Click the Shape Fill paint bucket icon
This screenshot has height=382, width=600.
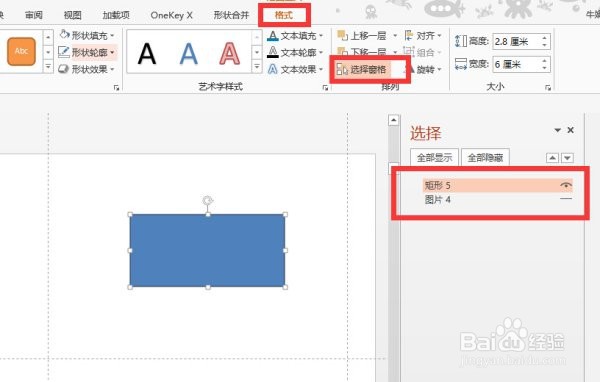click(65, 34)
